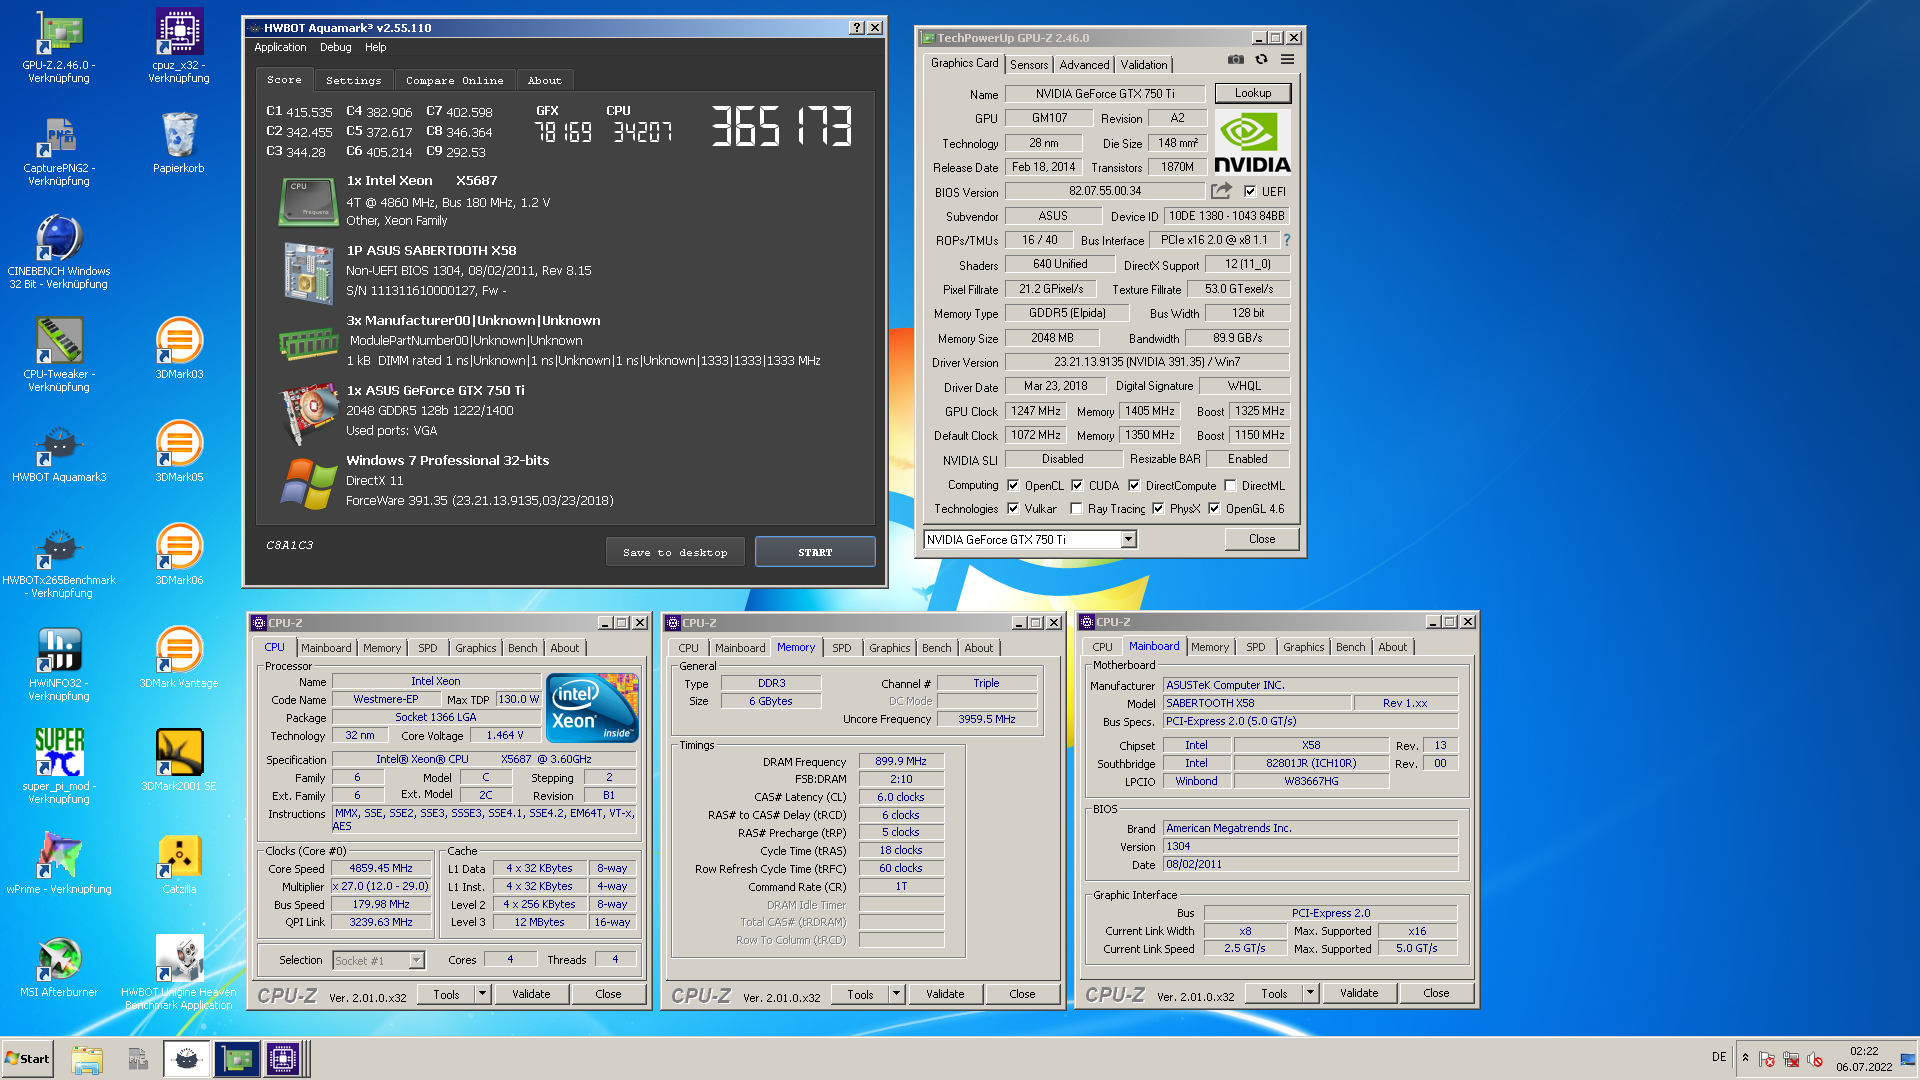The width and height of the screenshot is (1920, 1080).
Task: Launch HWBOT Unigine Heaven Benchmark icon
Action: point(179,974)
